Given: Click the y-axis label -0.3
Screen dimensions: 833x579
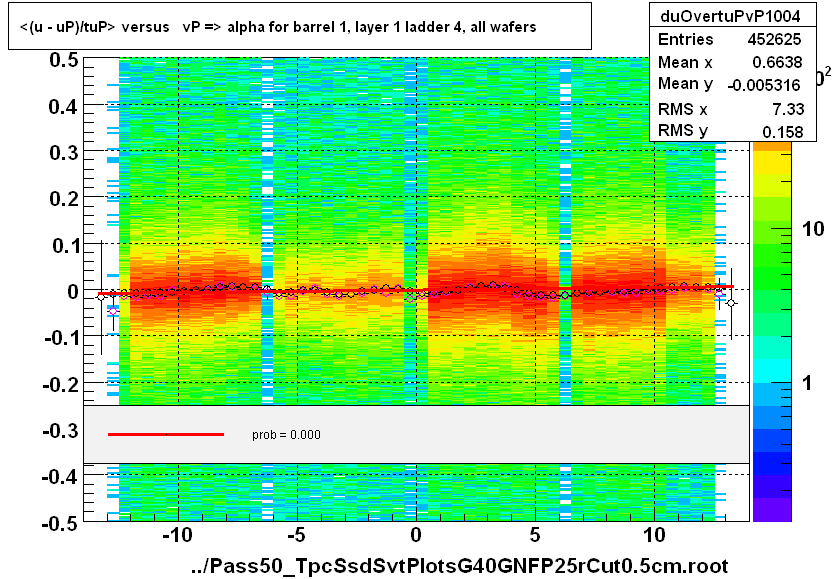Looking at the screenshot, I should 61,430.
